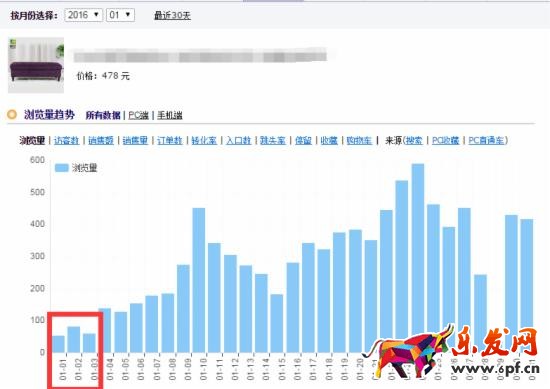
Task: Click the orange circle icon beside 浏览量趋势
Action: (12, 114)
